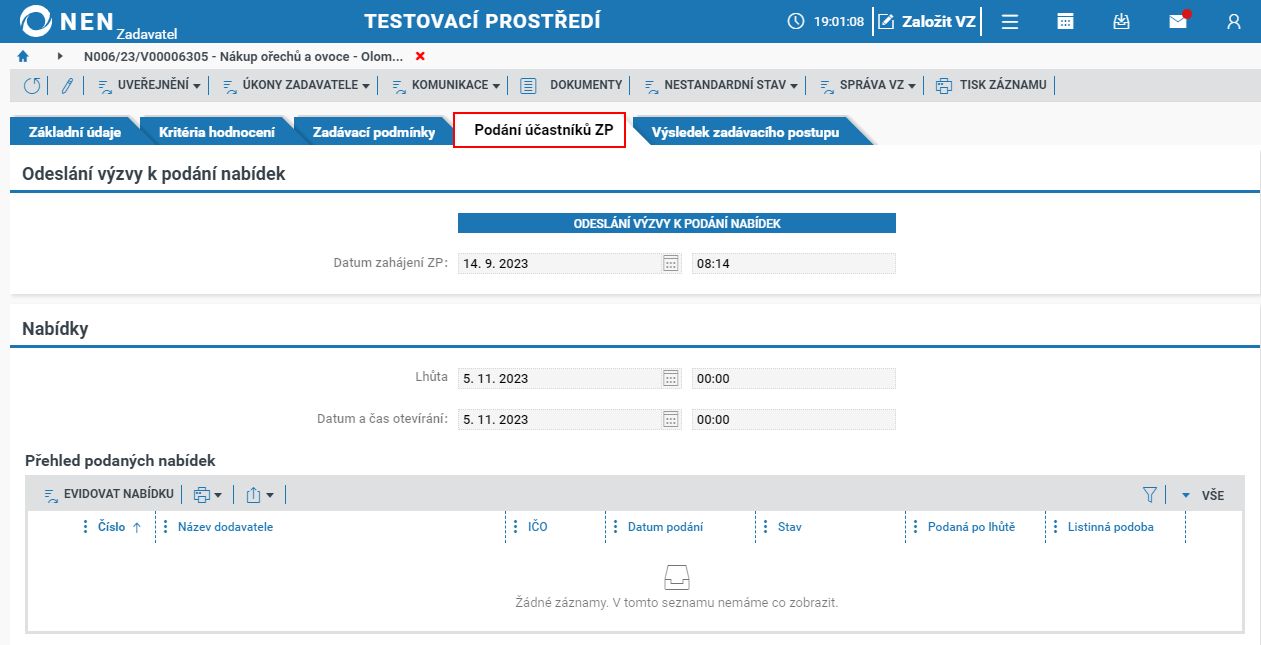Click breadcrumb N006/23/V00006305 Nákup ořechů
The width and height of the screenshot is (1261, 645).
tap(245, 56)
